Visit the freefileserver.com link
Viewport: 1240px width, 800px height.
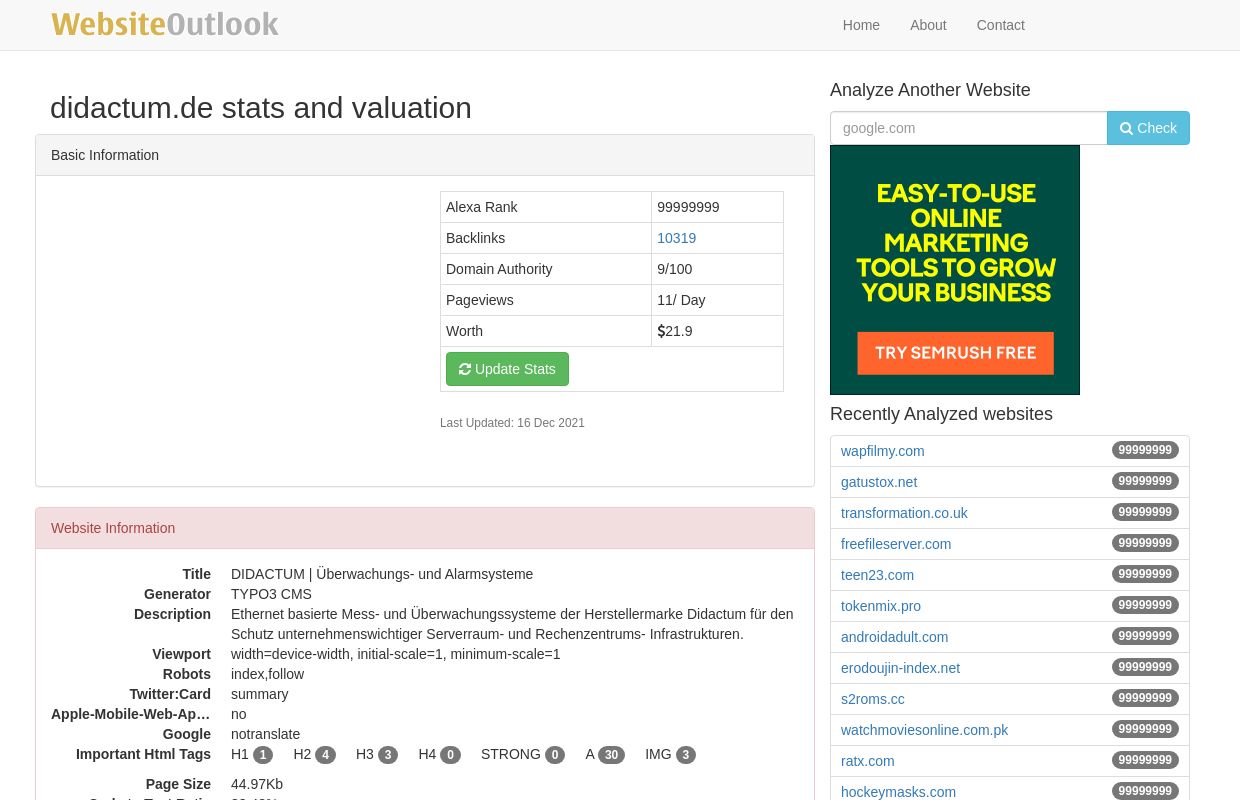pyautogui.click(x=896, y=544)
